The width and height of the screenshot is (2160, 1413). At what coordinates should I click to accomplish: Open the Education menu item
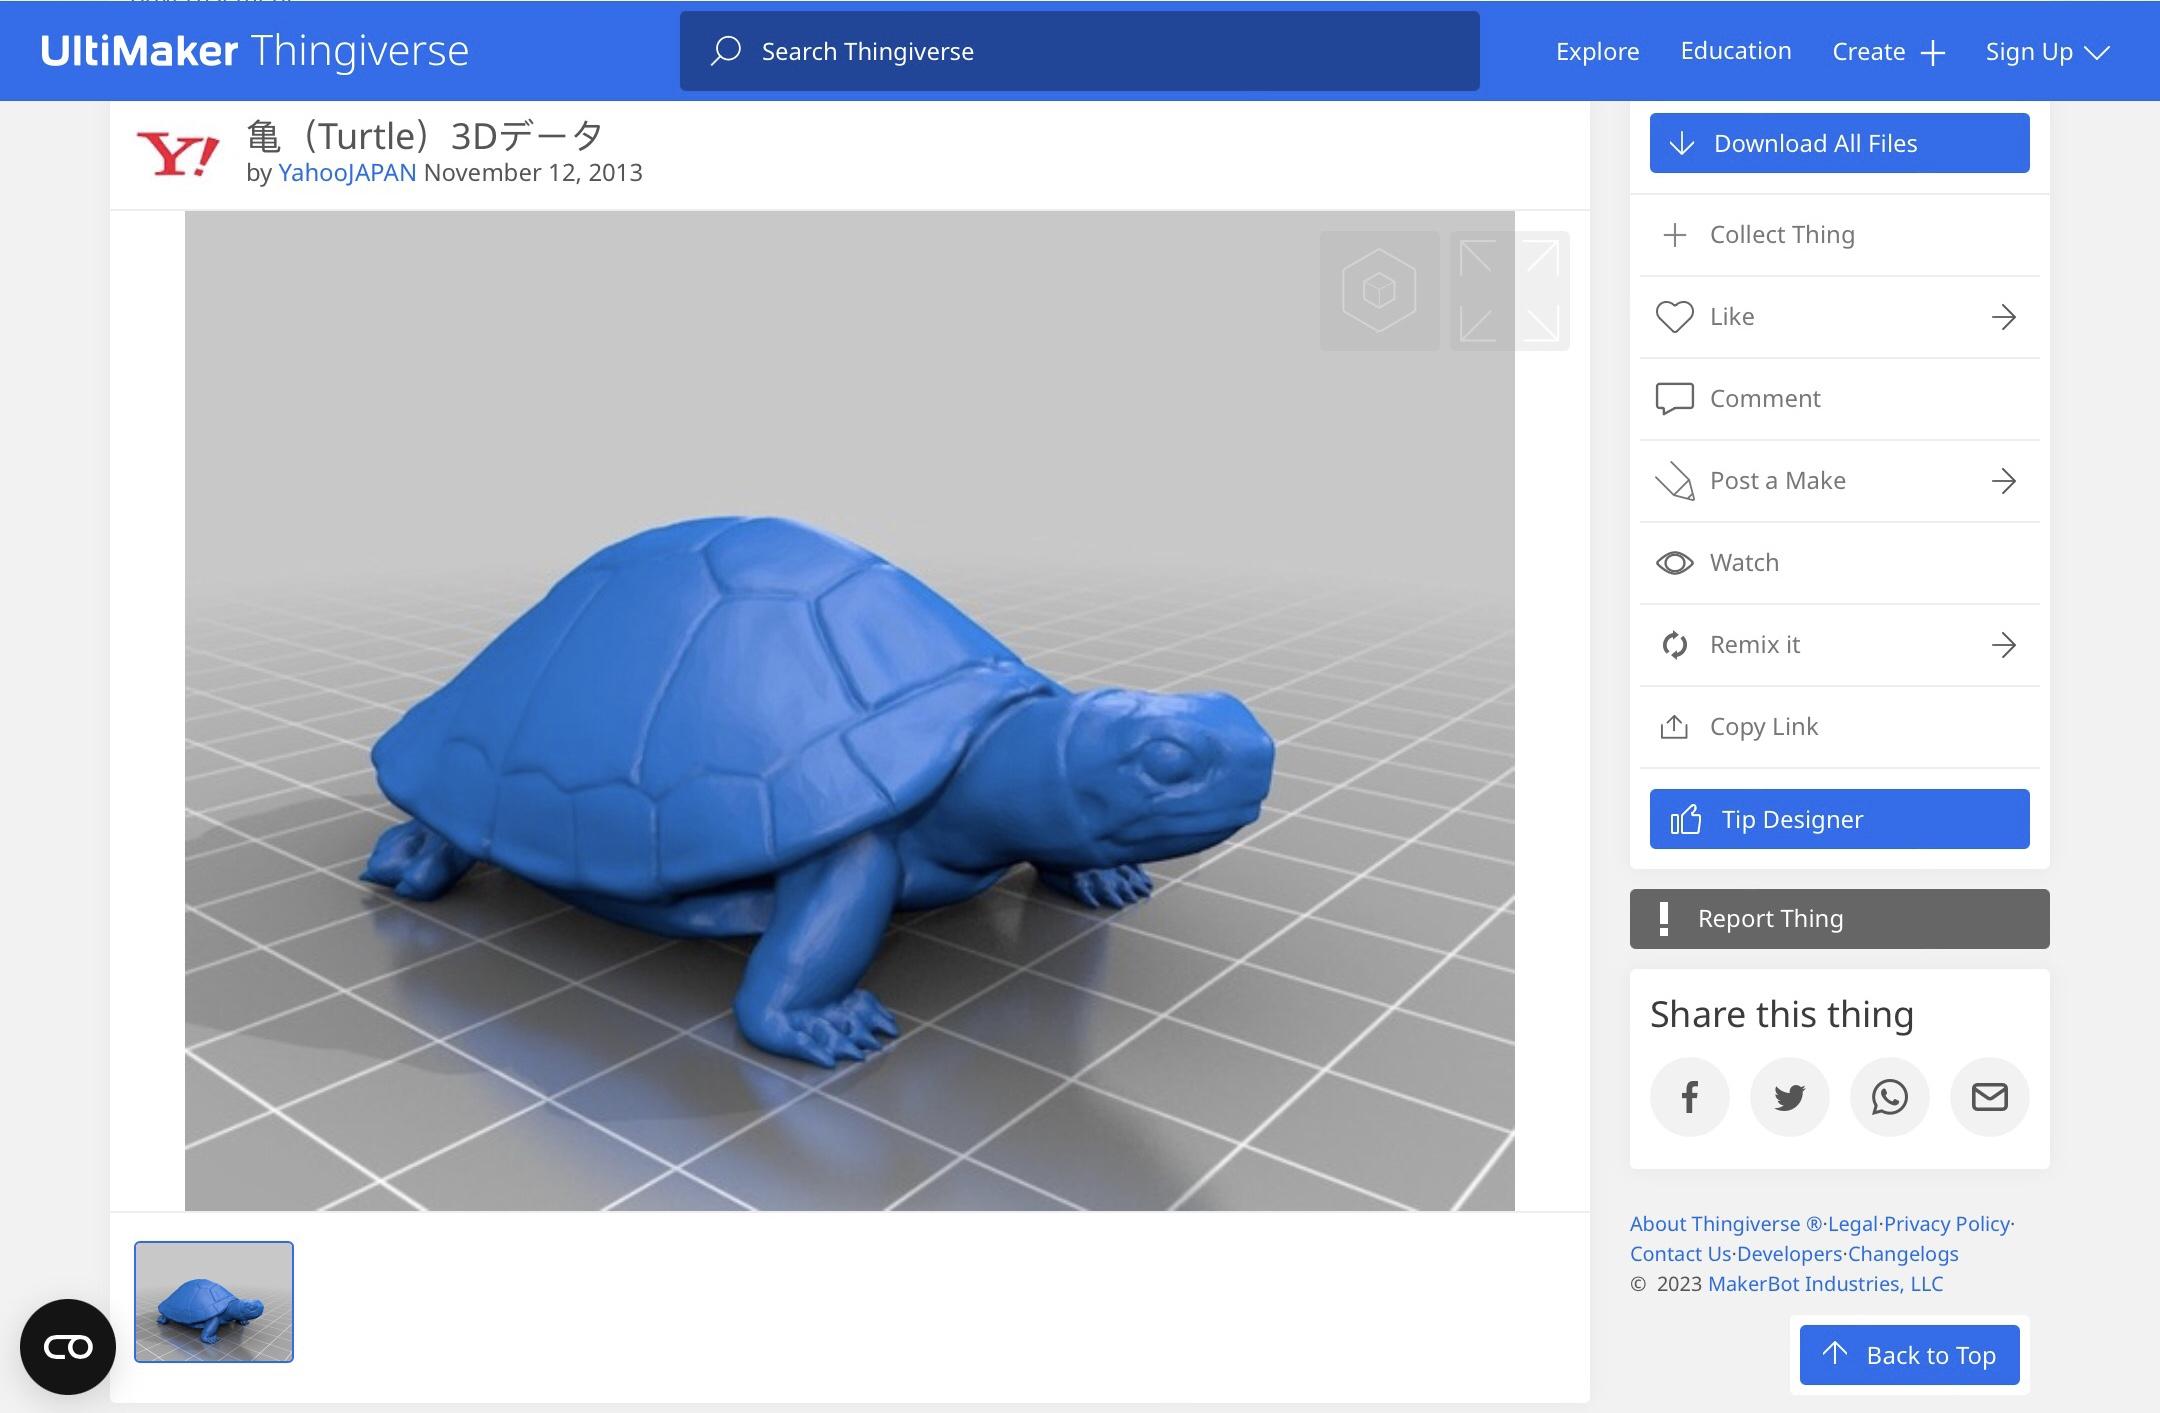(x=1735, y=51)
